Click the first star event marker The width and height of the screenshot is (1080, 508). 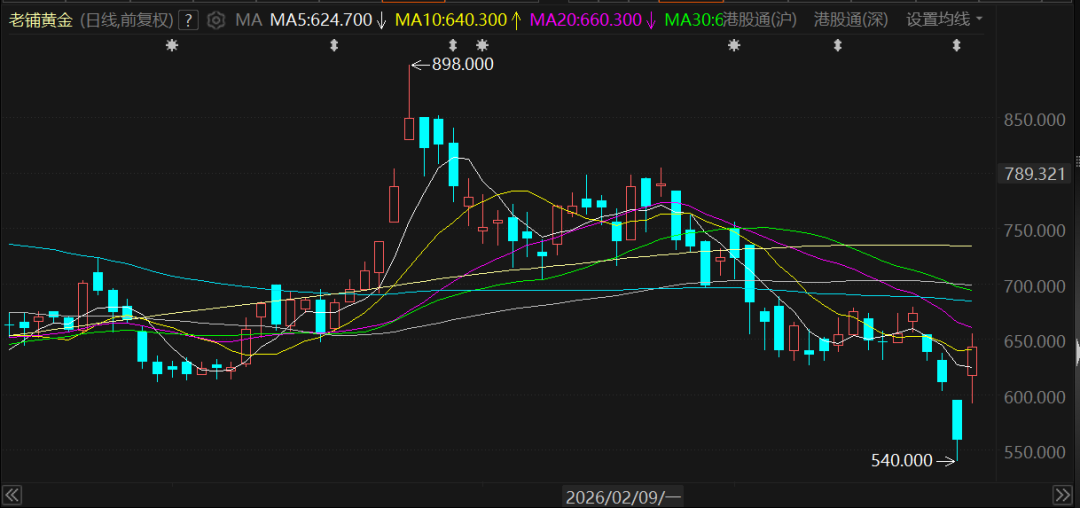coord(172,45)
